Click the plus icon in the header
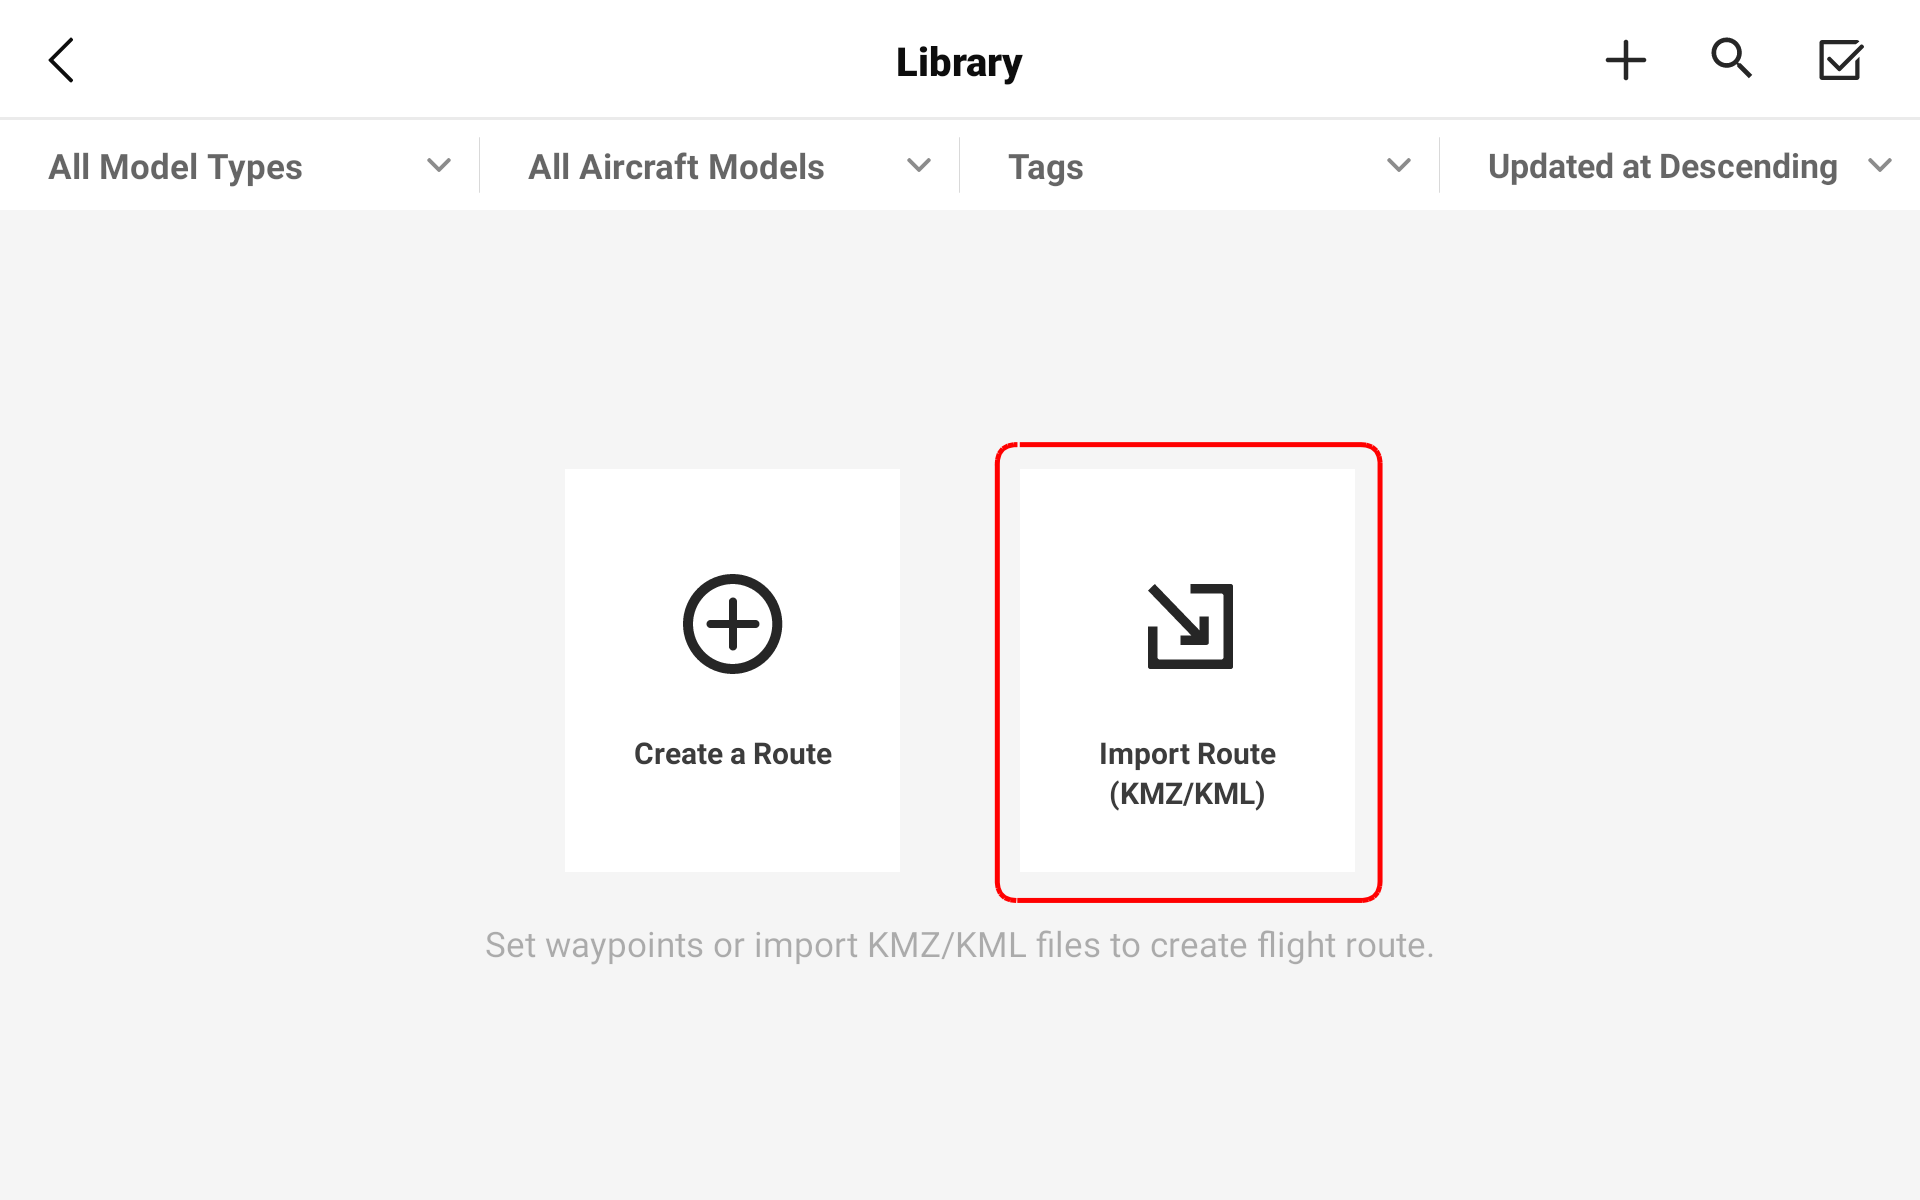Screen dimensions: 1920x1200 [x=1625, y=61]
